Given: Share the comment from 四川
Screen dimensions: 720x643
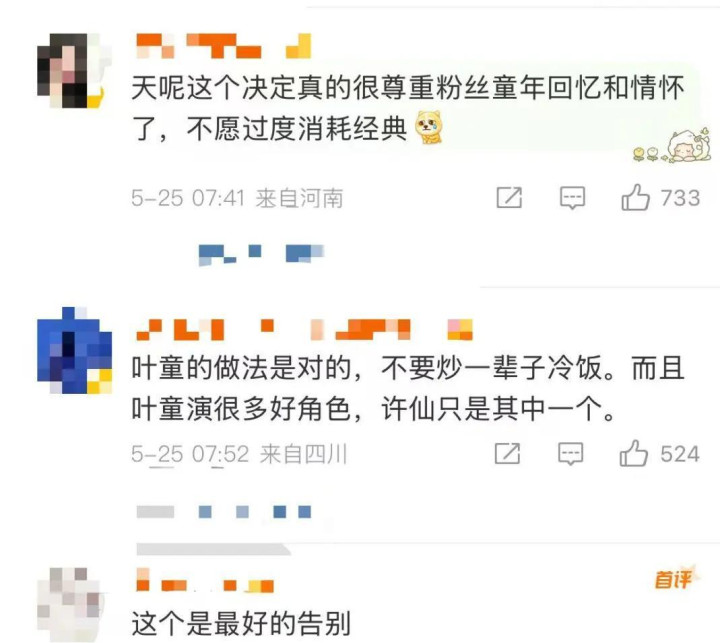Looking at the screenshot, I should pyautogui.click(x=507, y=453).
